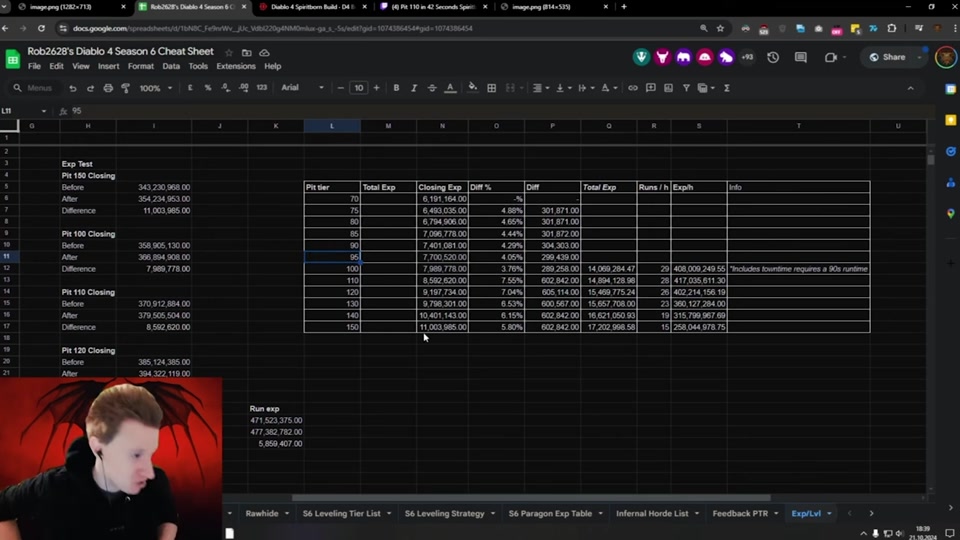The height and width of the screenshot is (540, 960).
Task: Click the Search menus field
Action: coord(34,88)
